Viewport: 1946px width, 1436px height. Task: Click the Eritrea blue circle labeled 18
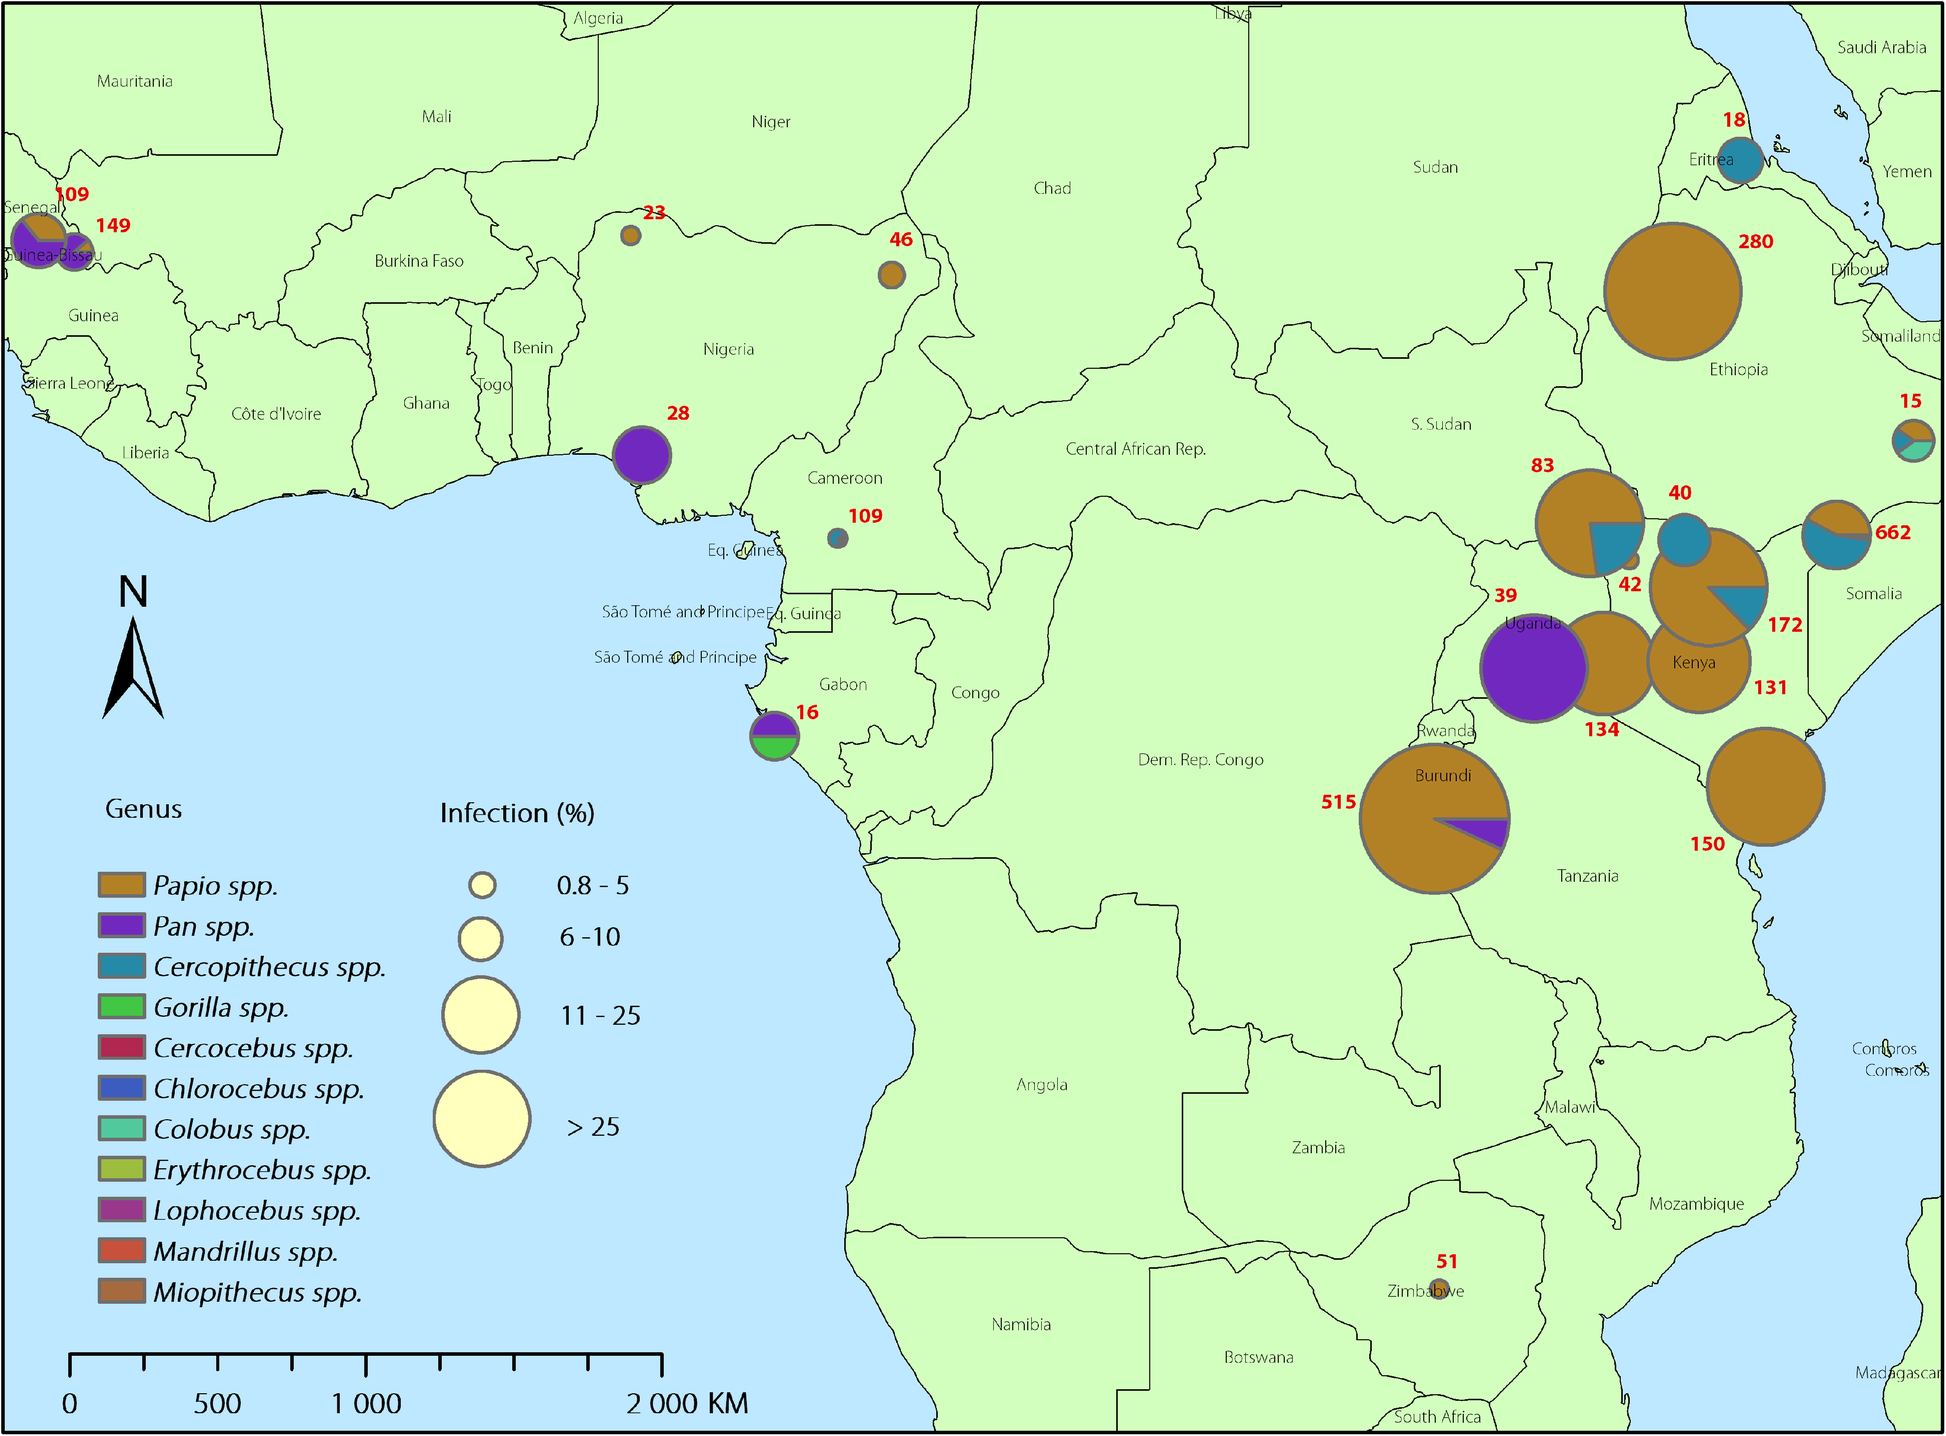(1741, 160)
